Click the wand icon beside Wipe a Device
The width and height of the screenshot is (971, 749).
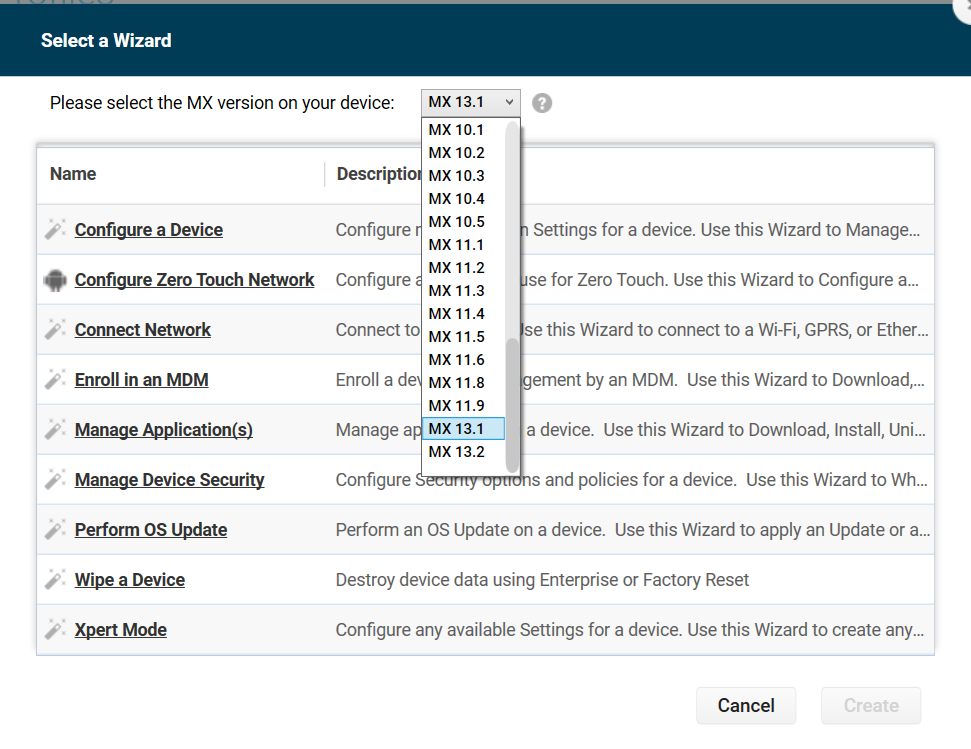click(55, 579)
